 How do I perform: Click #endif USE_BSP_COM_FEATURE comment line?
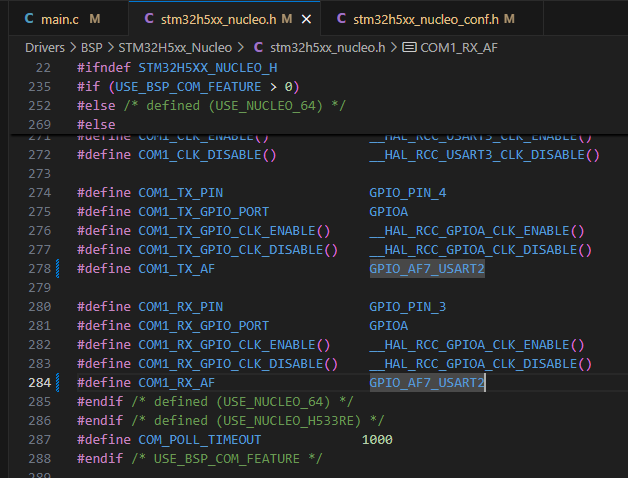click(199, 458)
